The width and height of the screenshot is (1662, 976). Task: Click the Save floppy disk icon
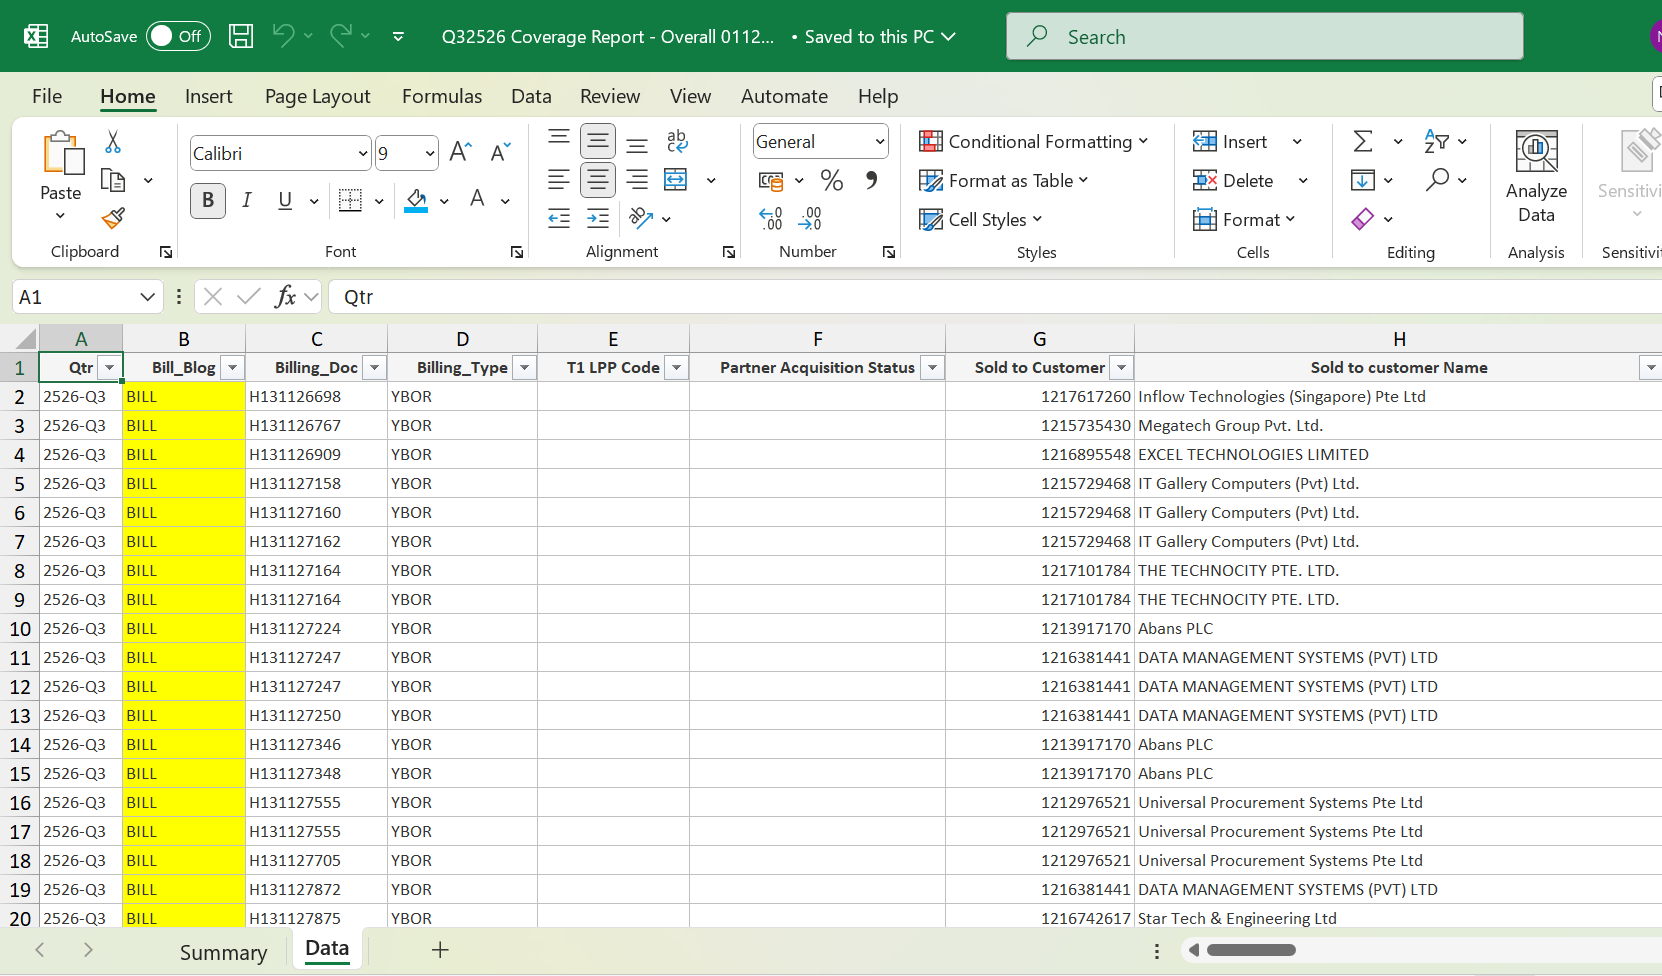pos(241,37)
